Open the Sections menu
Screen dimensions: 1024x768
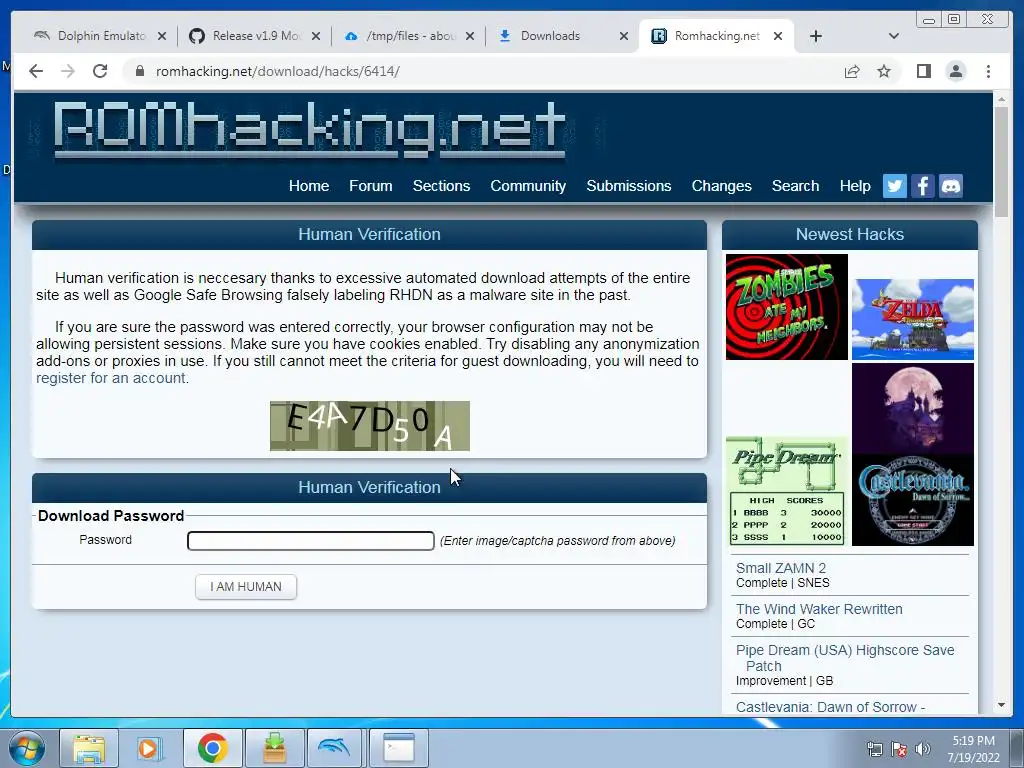[x=441, y=186]
